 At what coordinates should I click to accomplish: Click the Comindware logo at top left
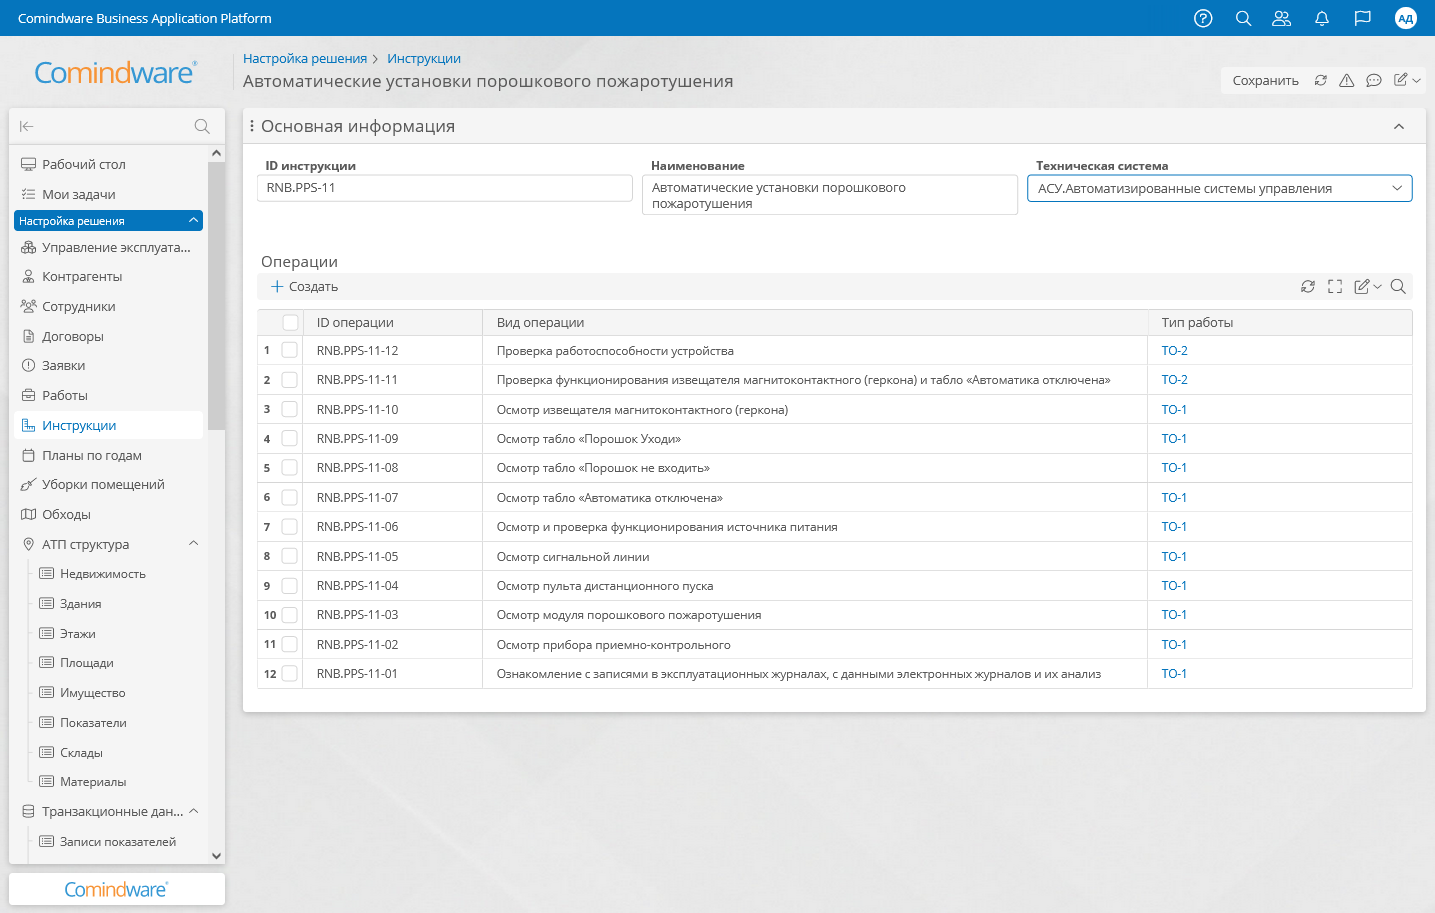(115, 72)
